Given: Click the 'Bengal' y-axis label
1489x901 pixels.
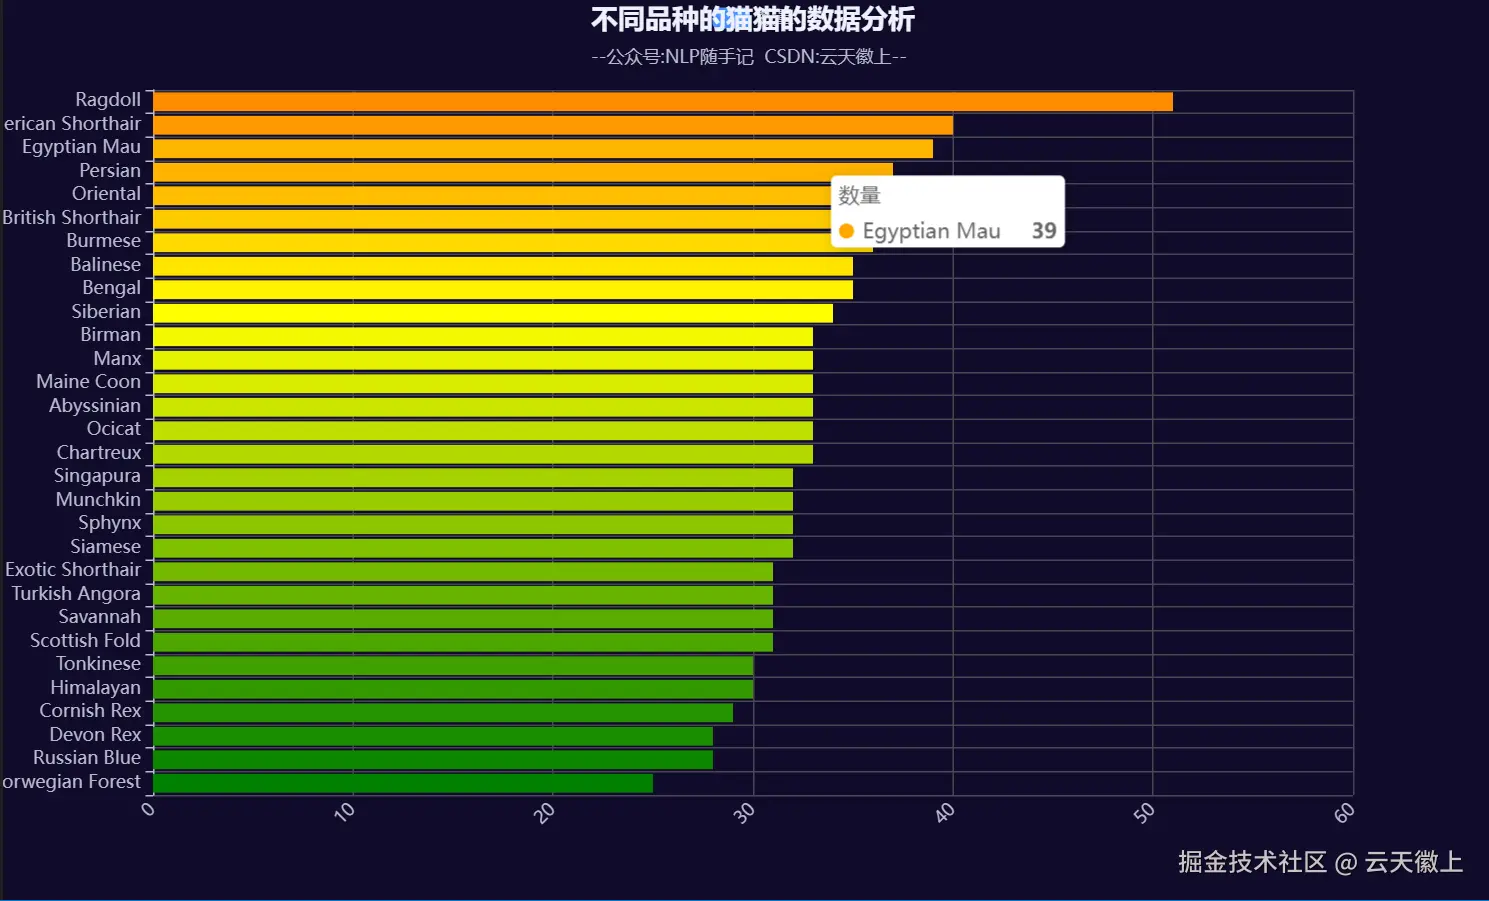Looking at the screenshot, I should pyautogui.click(x=111, y=288).
